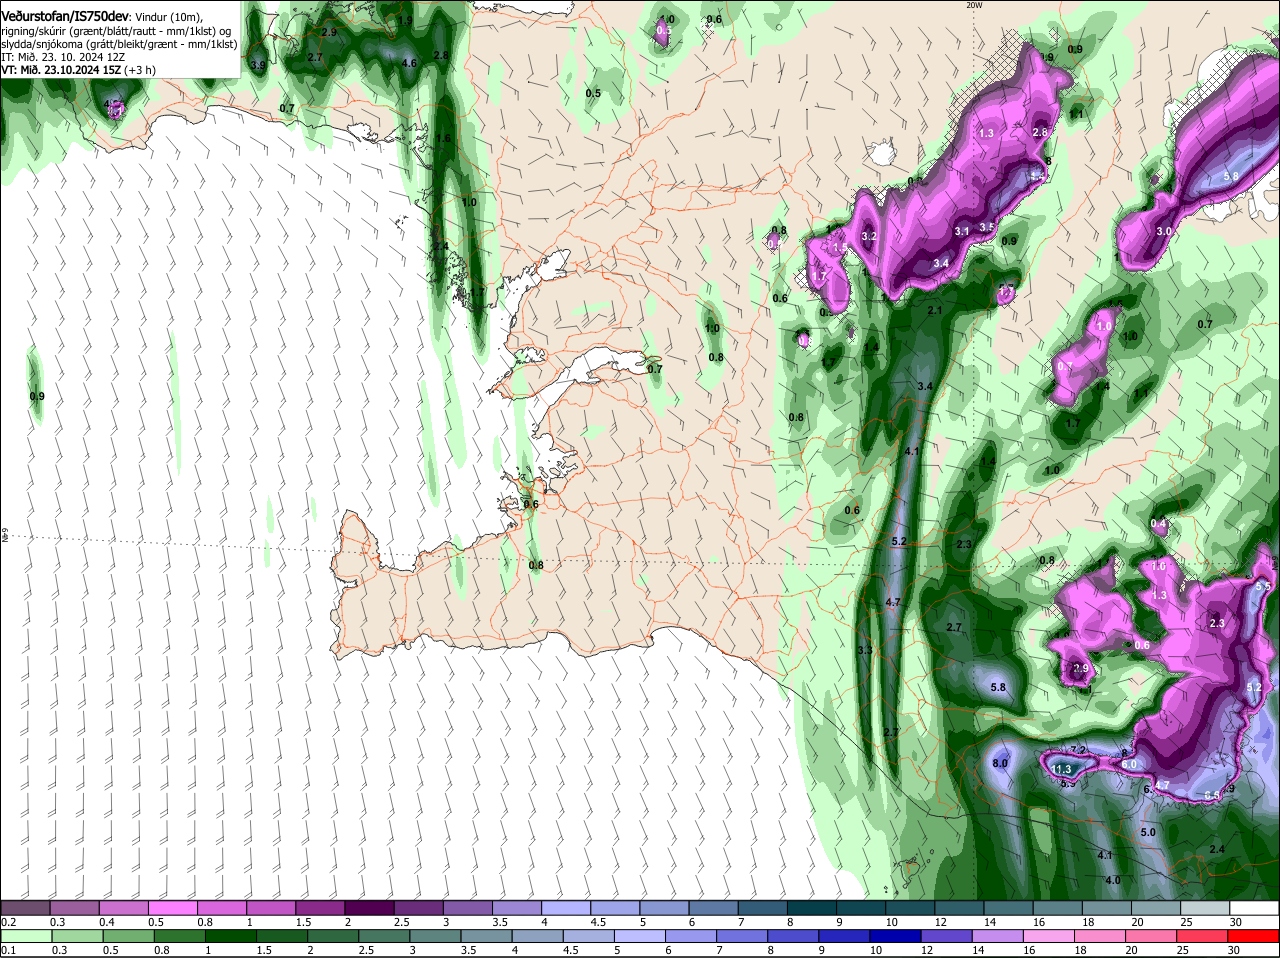Click the 3.1 snow value label
1280x958 pixels.
(962, 231)
